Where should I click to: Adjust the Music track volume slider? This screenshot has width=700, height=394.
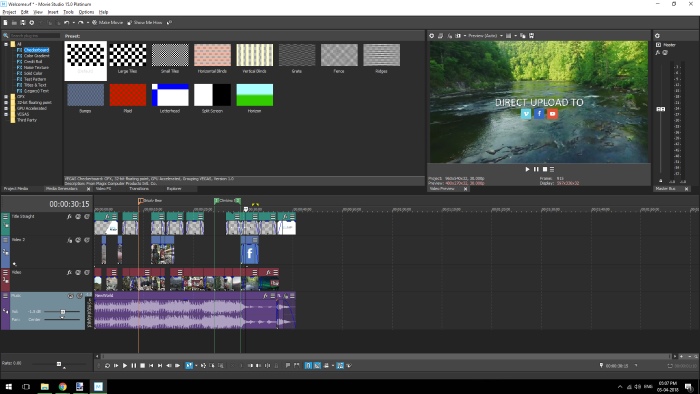pos(62,311)
